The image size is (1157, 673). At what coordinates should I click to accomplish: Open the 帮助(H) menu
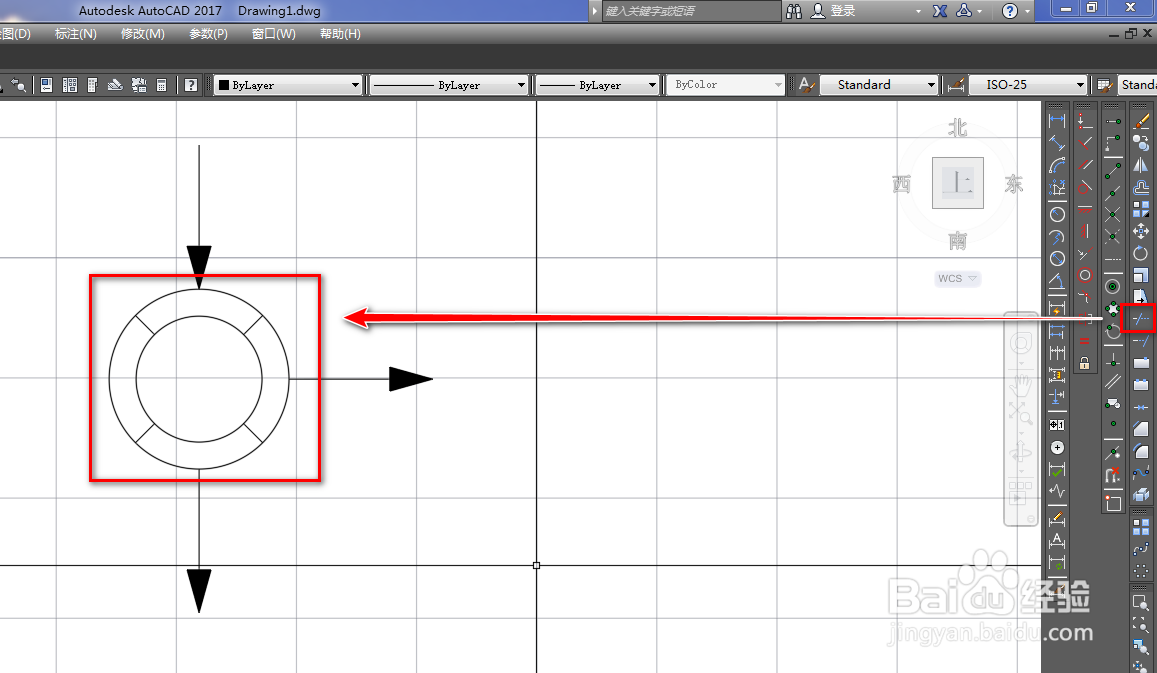coord(340,34)
